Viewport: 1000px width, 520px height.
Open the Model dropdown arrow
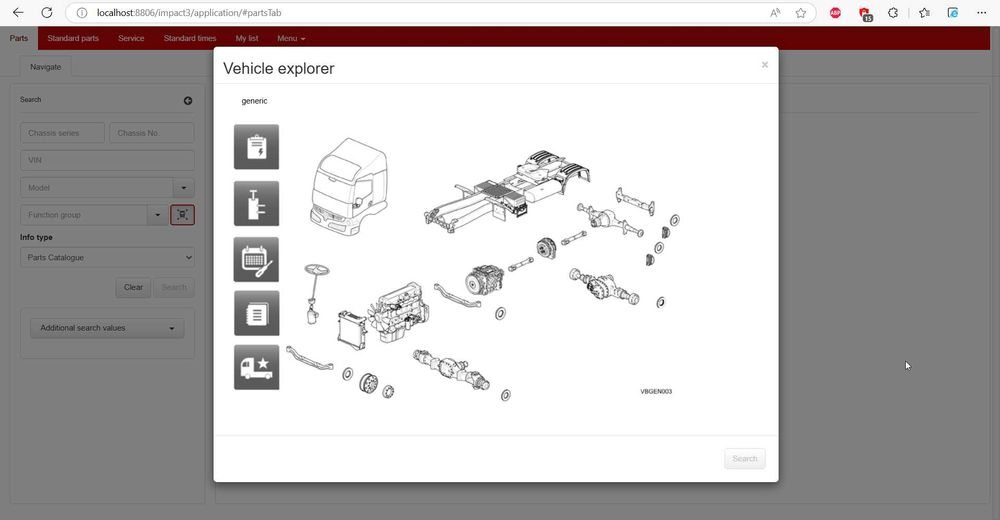[x=184, y=188]
